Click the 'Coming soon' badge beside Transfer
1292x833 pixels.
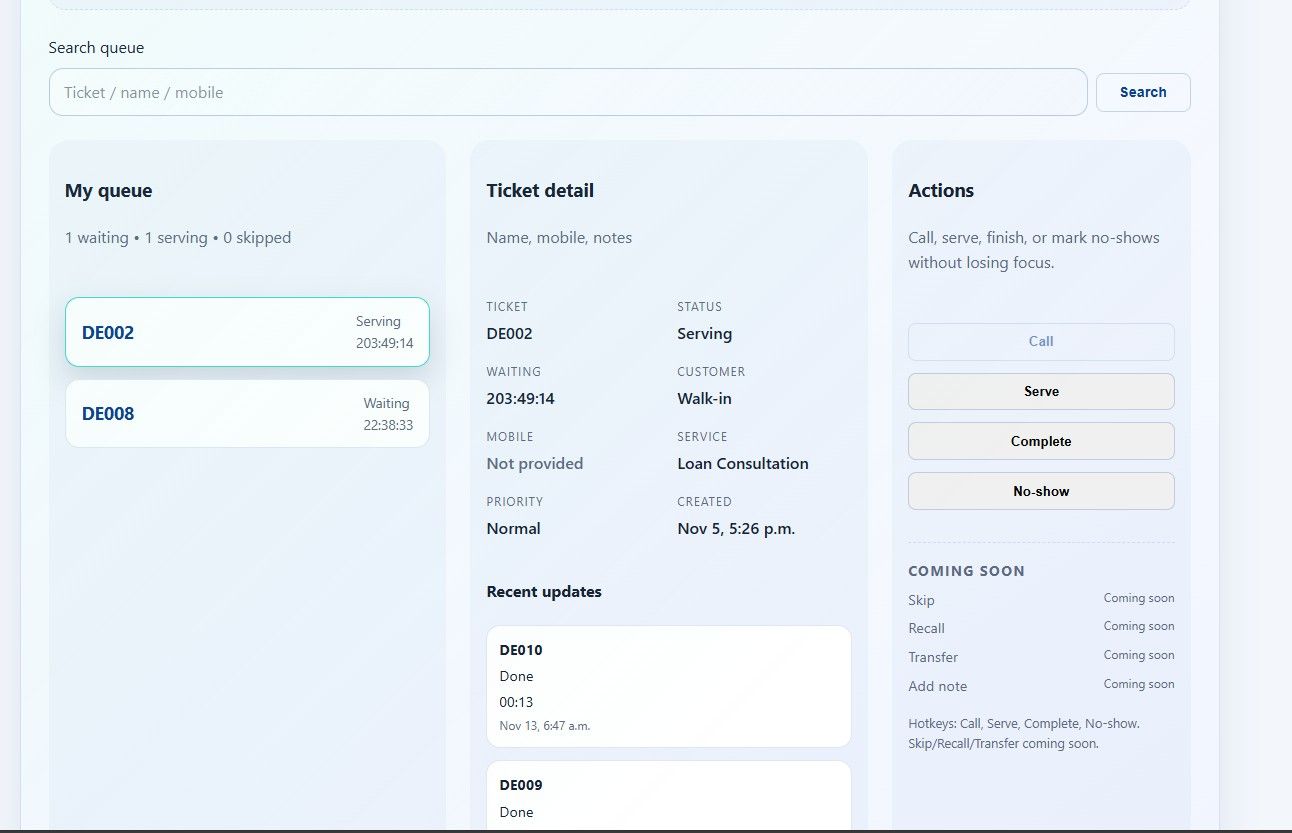(x=1139, y=655)
